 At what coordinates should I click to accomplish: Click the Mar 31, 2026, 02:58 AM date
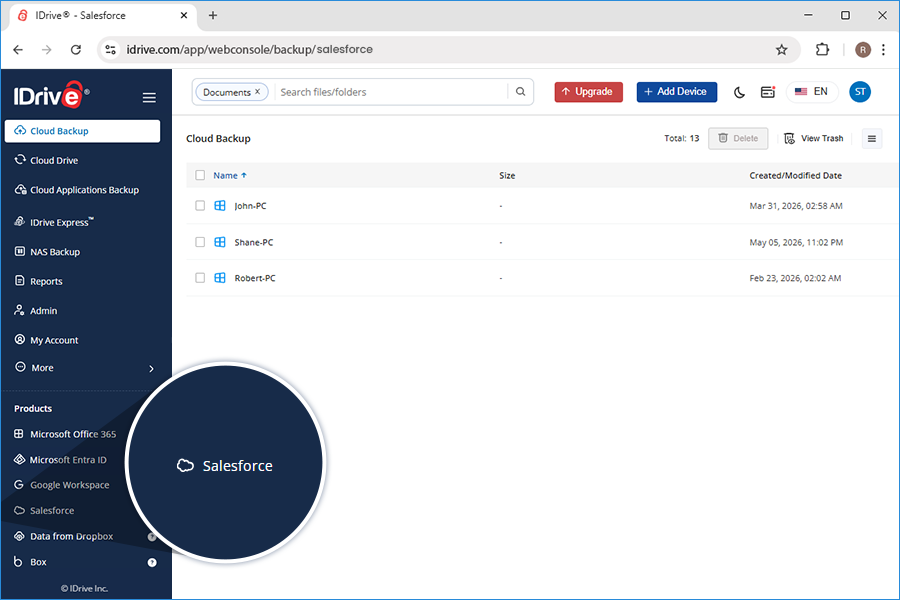tap(796, 206)
